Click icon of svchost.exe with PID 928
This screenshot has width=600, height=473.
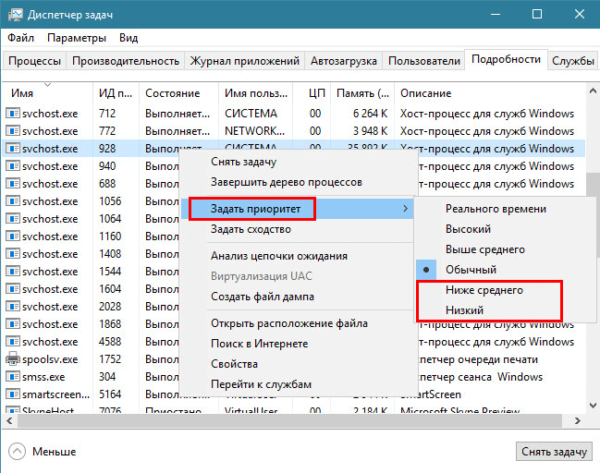tap(13, 148)
